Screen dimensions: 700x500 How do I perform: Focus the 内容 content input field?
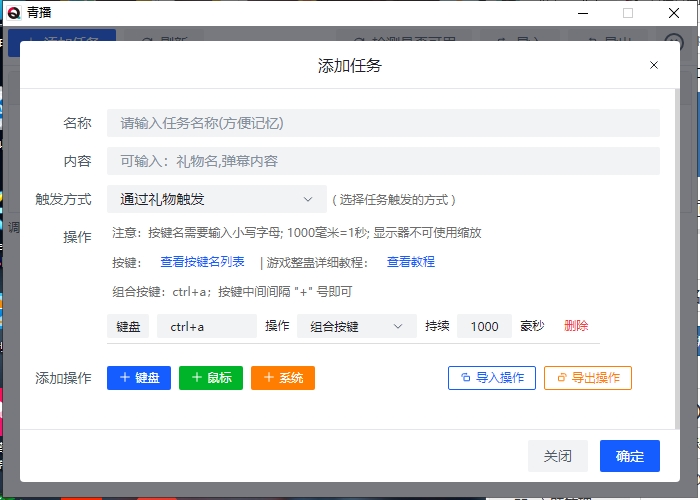[383, 161]
